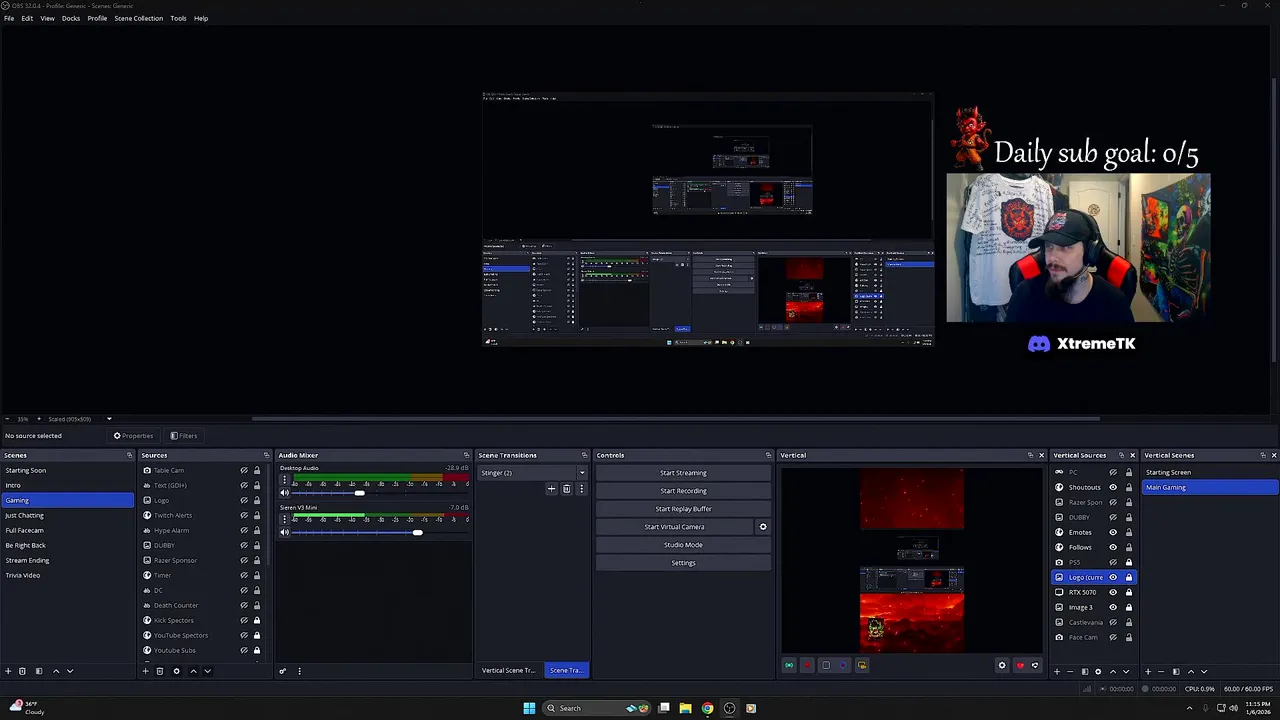Open Sieren V3 Mini options three-dot menu
Image resolution: width=1280 pixels, height=720 pixels.
pos(284,519)
